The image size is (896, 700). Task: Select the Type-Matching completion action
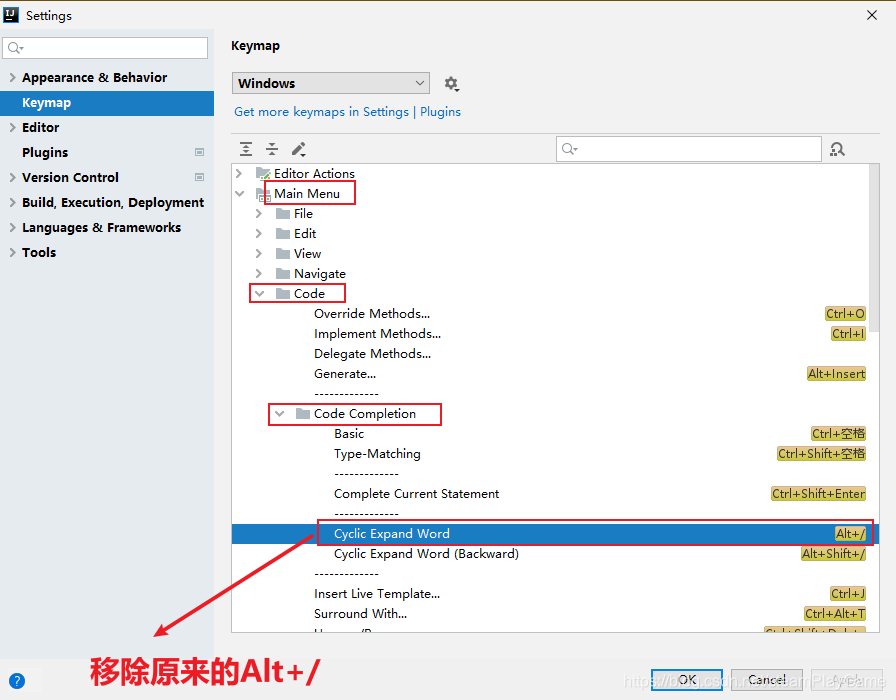pyautogui.click(x=377, y=454)
